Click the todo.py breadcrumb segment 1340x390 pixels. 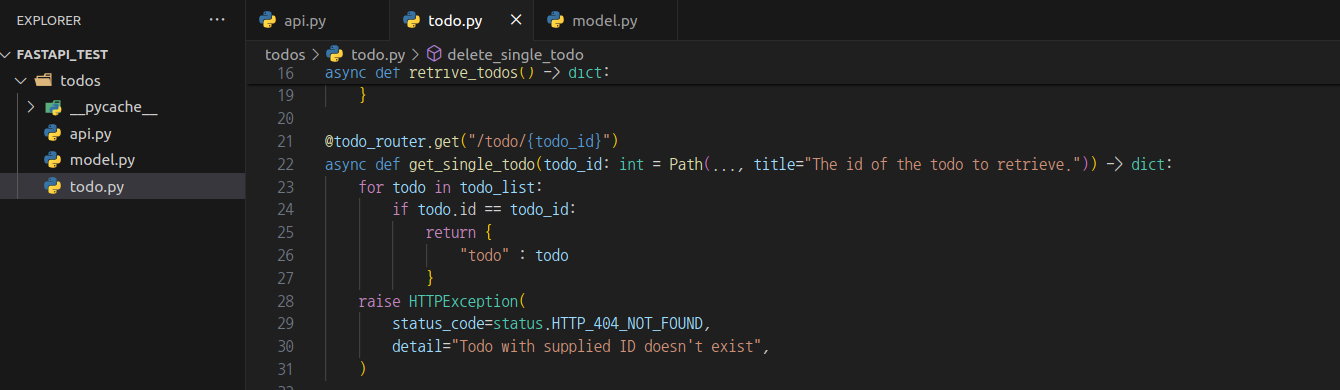(378, 54)
